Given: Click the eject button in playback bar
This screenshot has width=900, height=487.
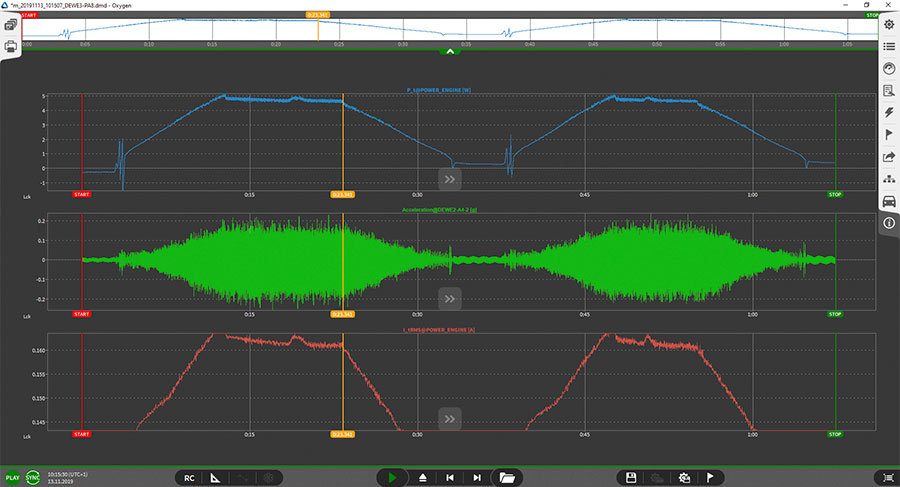Looking at the screenshot, I should [x=422, y=478].
